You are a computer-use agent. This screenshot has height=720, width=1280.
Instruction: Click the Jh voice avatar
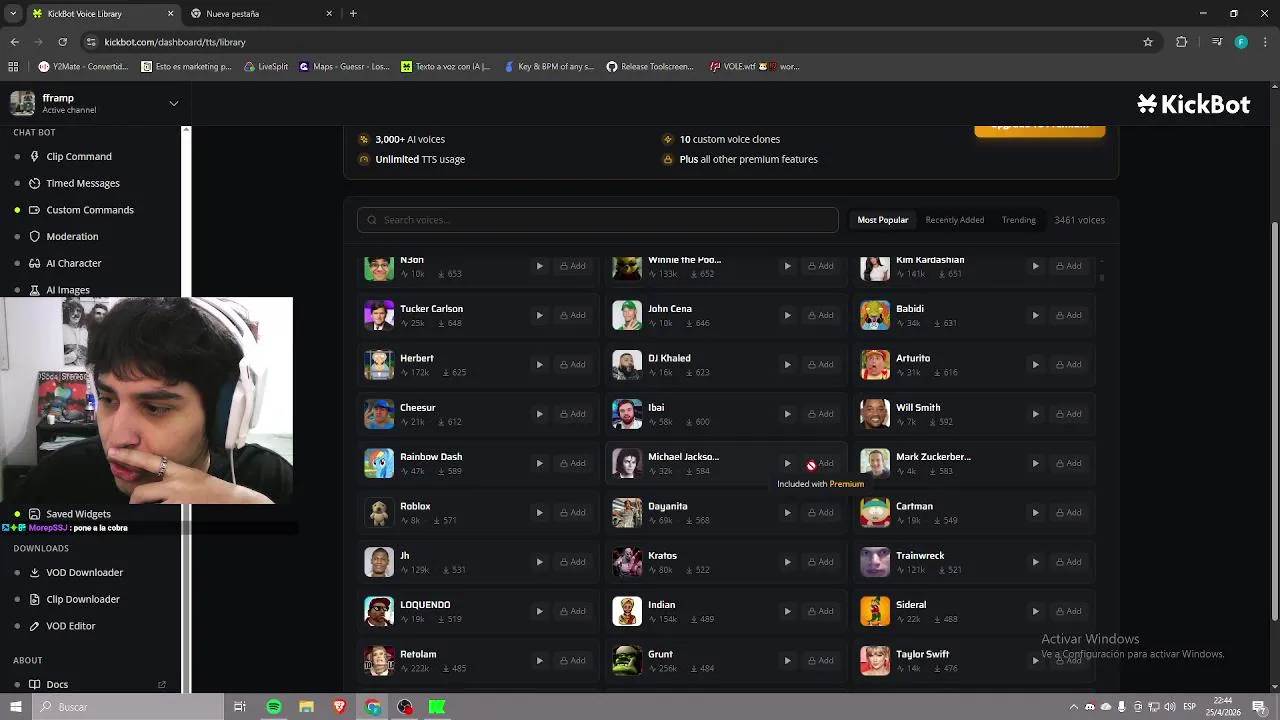(379, 561)
